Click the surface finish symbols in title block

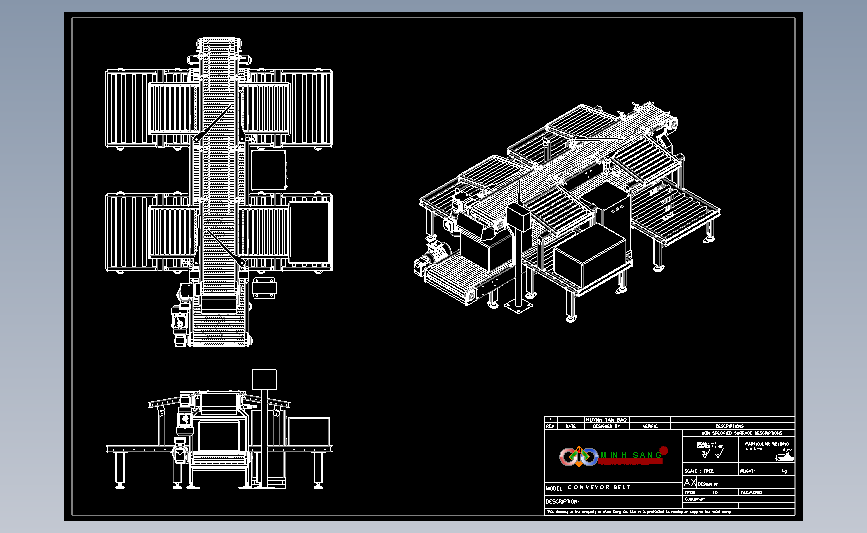(711, 450)
